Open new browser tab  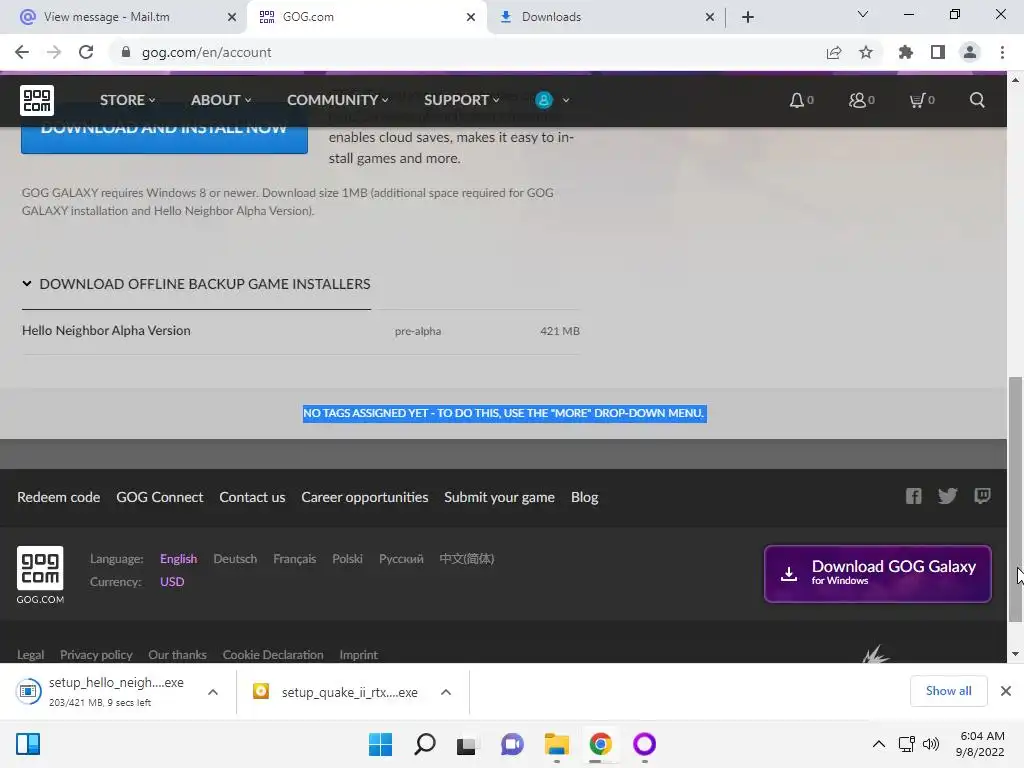point(748,17)
